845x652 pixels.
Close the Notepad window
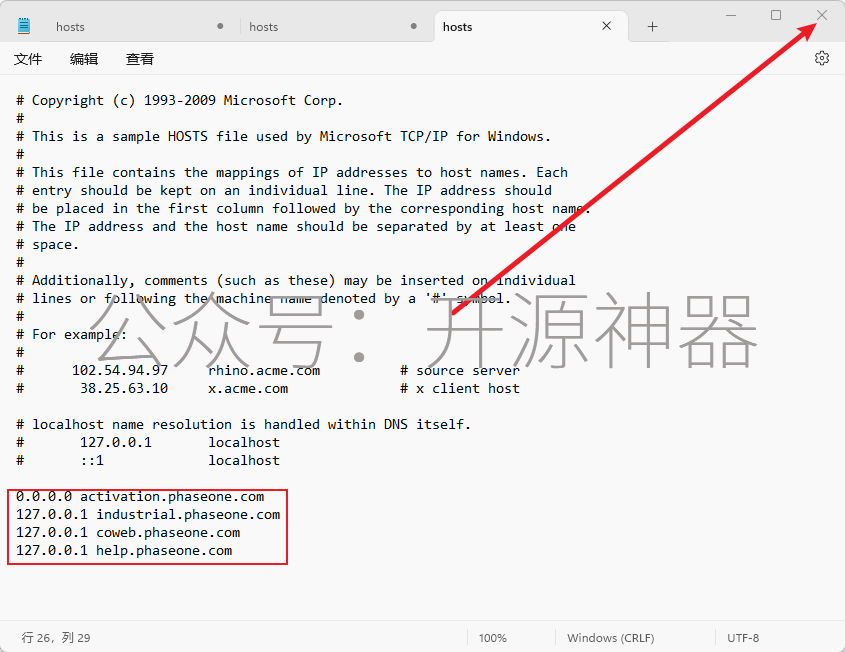821,15
